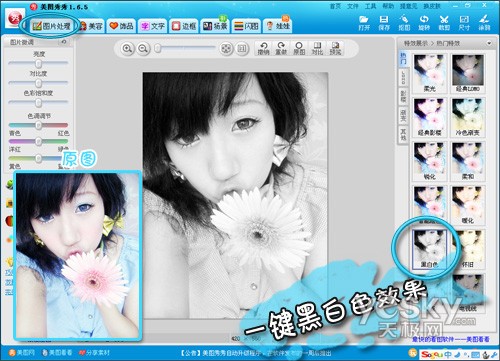Open the 工具 menu
The width and height of the screenshot is (500, 361).
point(370,6)
